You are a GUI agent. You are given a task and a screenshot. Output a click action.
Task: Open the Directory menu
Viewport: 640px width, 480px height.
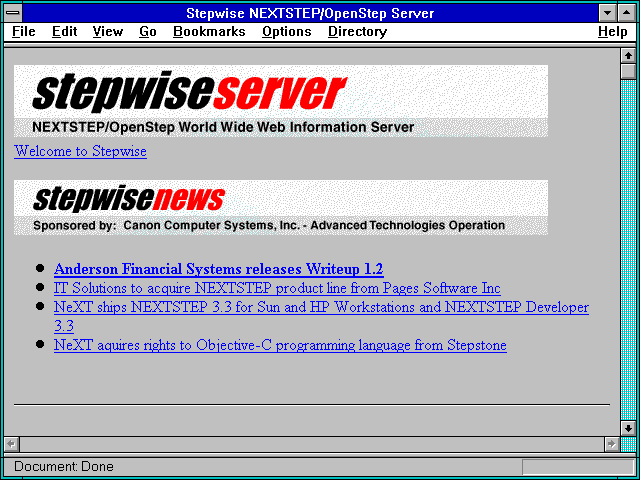coord(357,32)
